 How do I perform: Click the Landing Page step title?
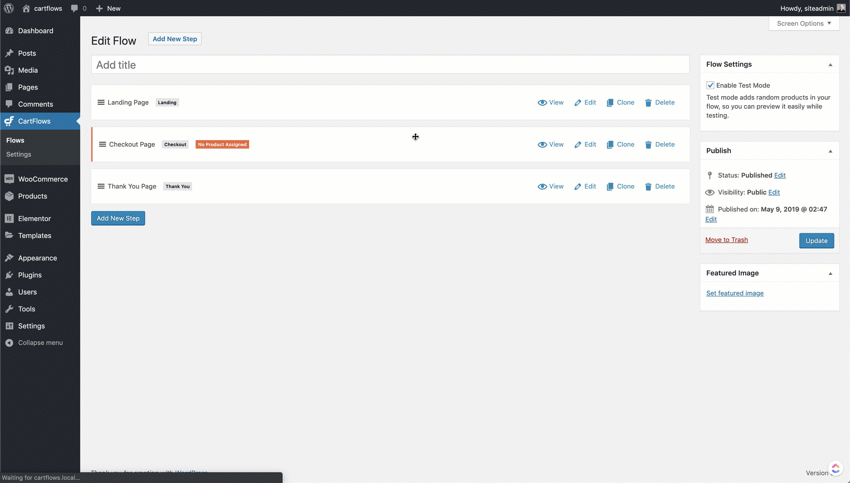point(128,102)
